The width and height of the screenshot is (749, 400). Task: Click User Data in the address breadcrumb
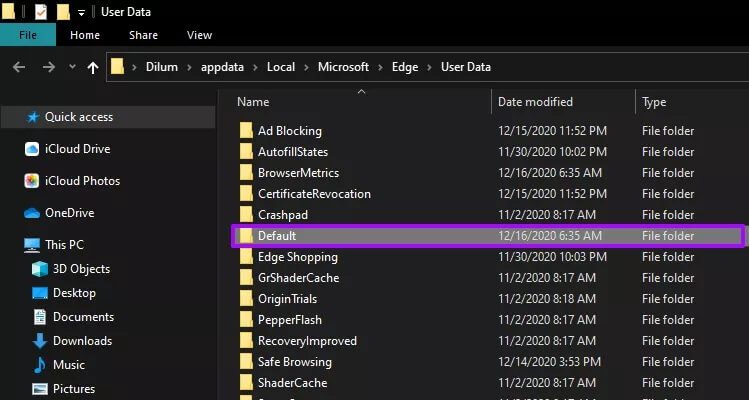click(466, 67)
